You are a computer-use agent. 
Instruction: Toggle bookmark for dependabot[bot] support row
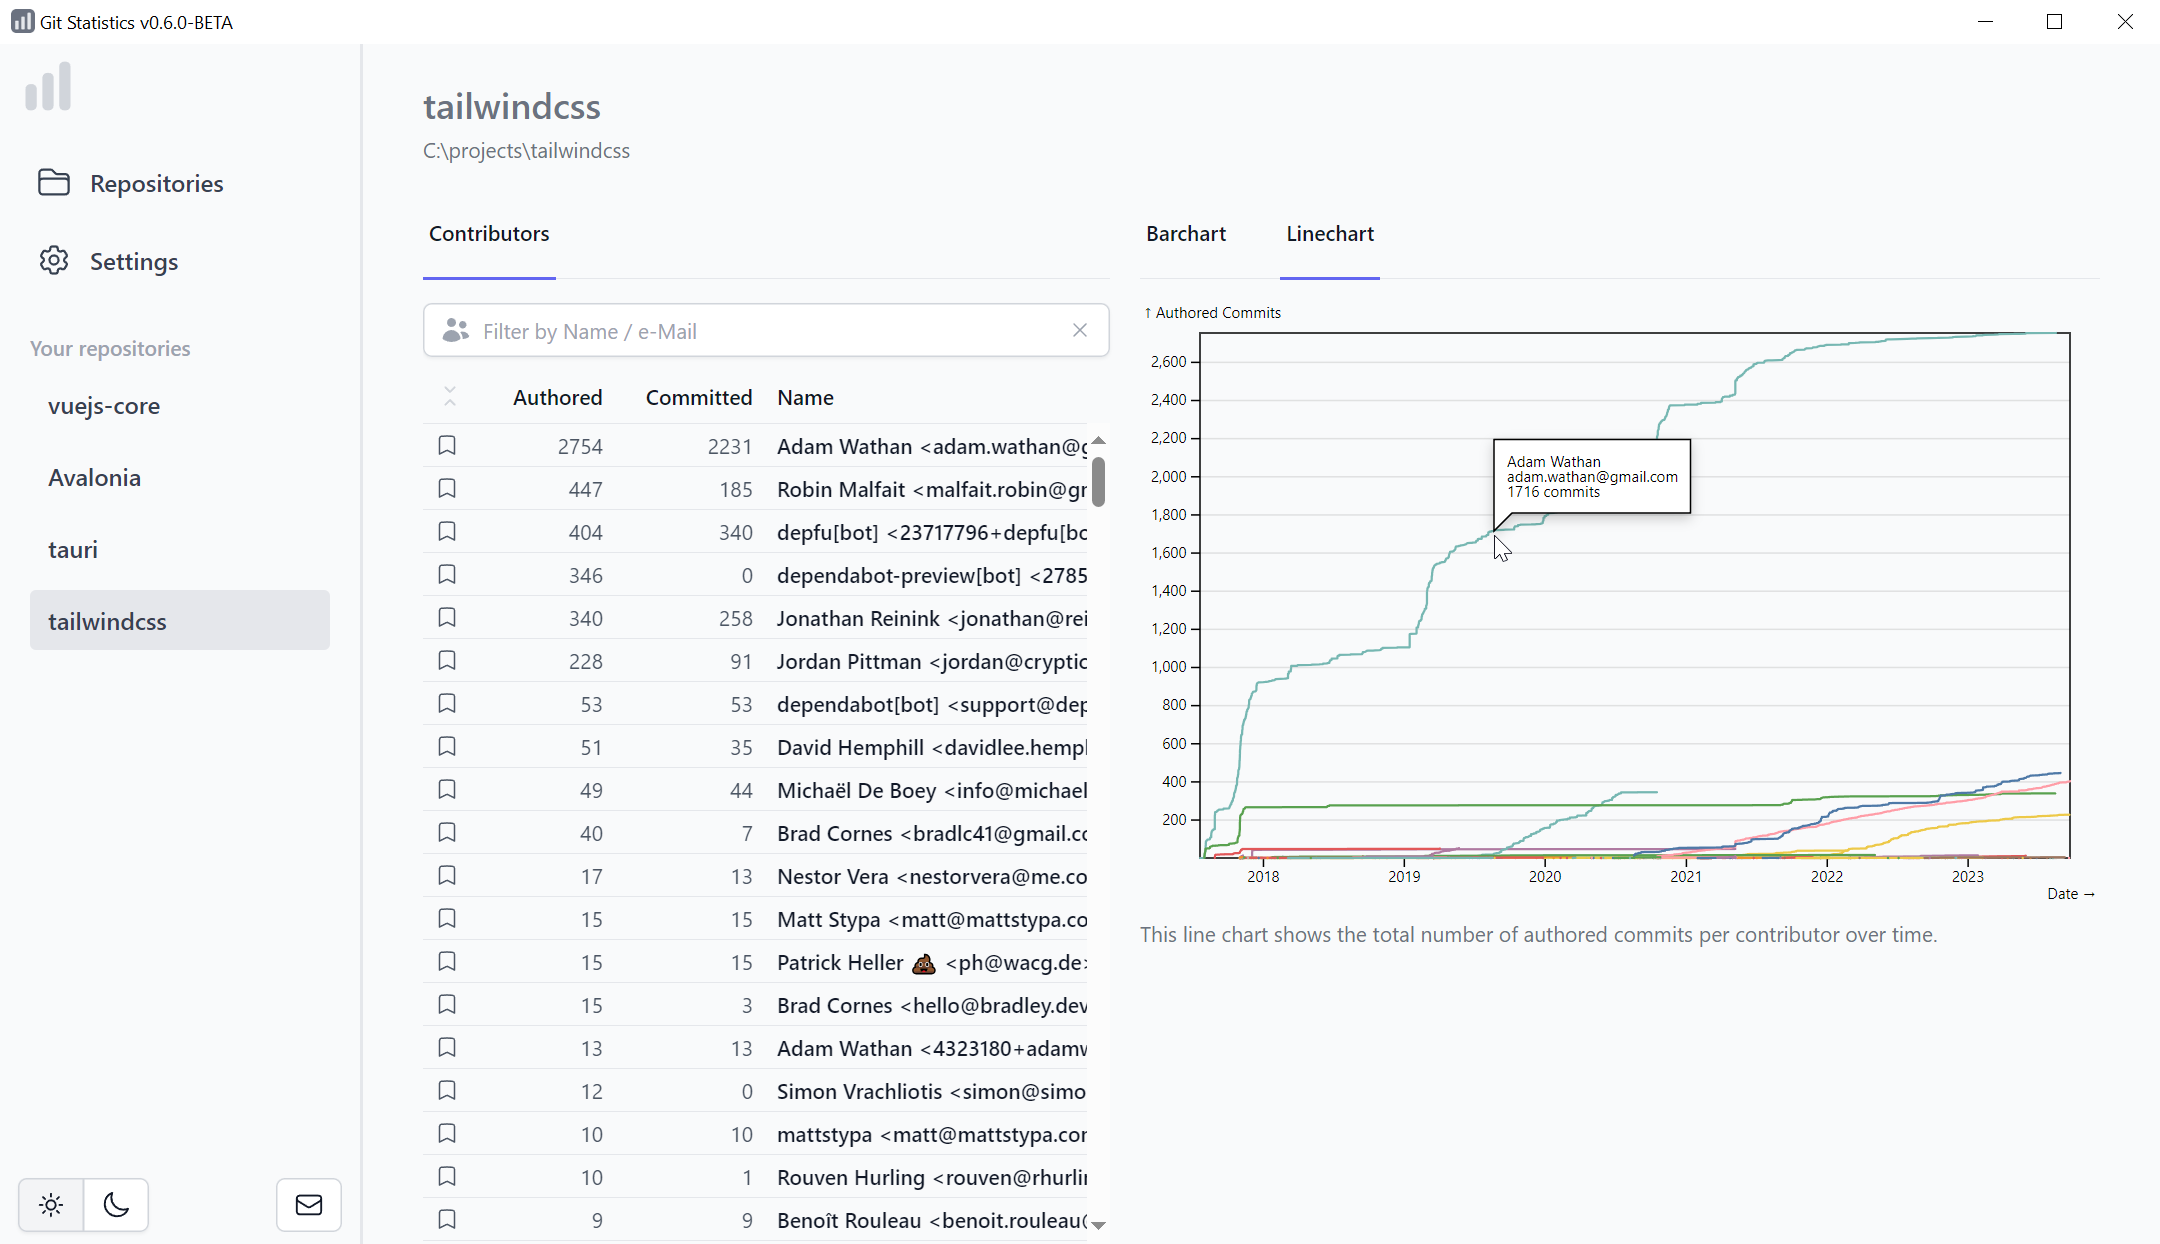(447, 704)
